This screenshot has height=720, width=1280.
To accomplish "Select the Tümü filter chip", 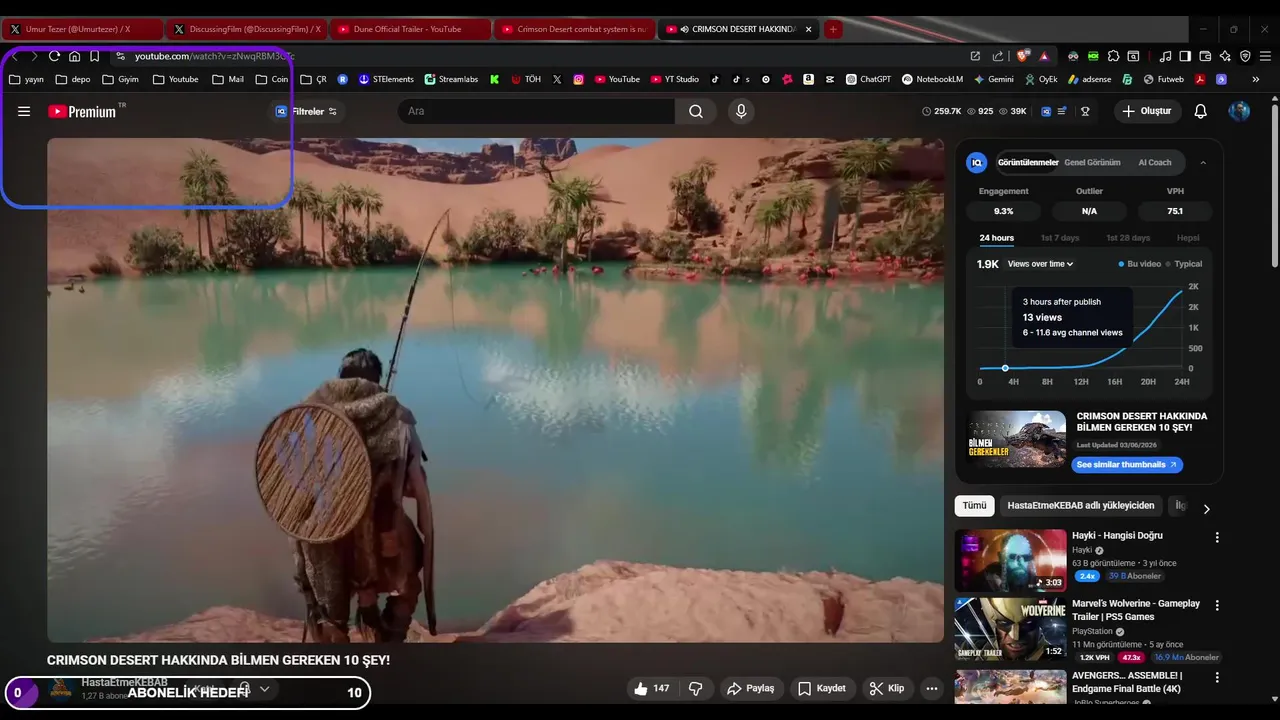I will coord(974,506).
